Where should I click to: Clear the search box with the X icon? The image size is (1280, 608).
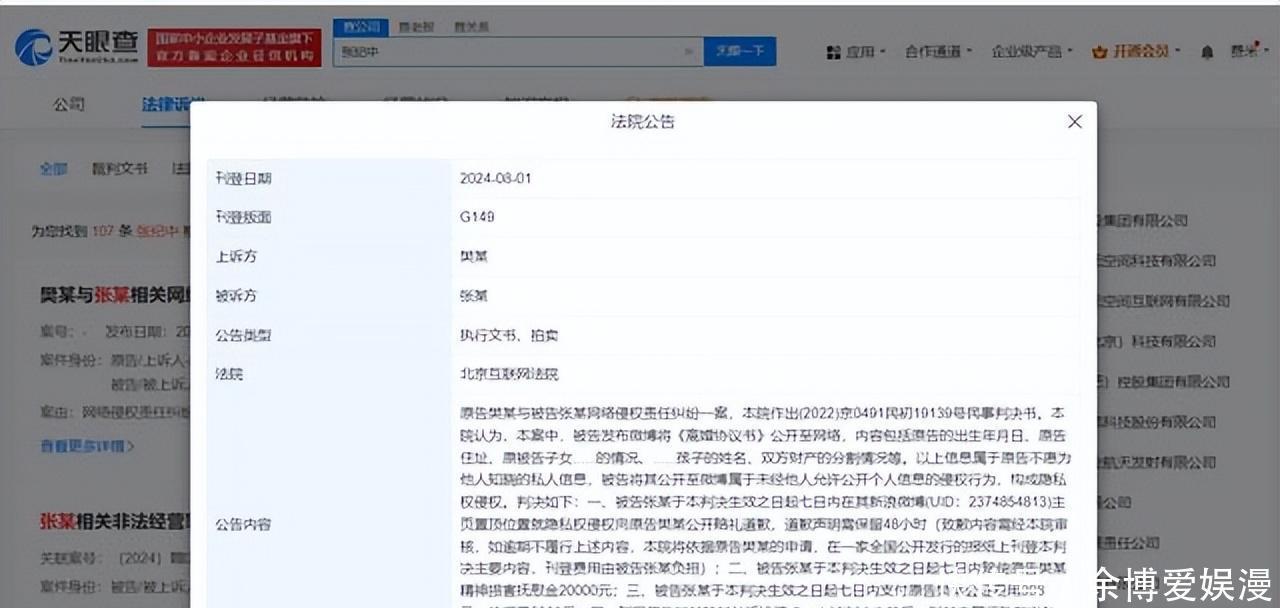coord(689,52)
